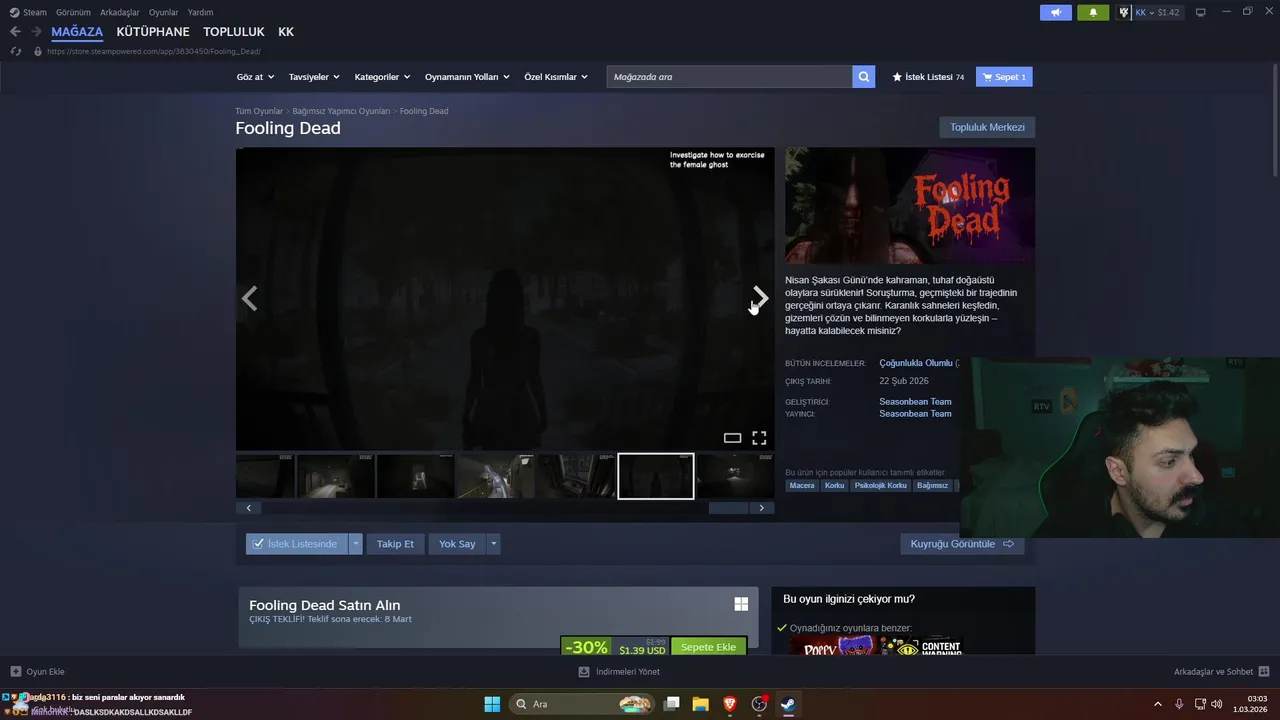Image resolution: width=1280 pixels, height=720 pixels.
Task: Switch to KÜTÜPHANE tab
Action: [x=153, y=32]
